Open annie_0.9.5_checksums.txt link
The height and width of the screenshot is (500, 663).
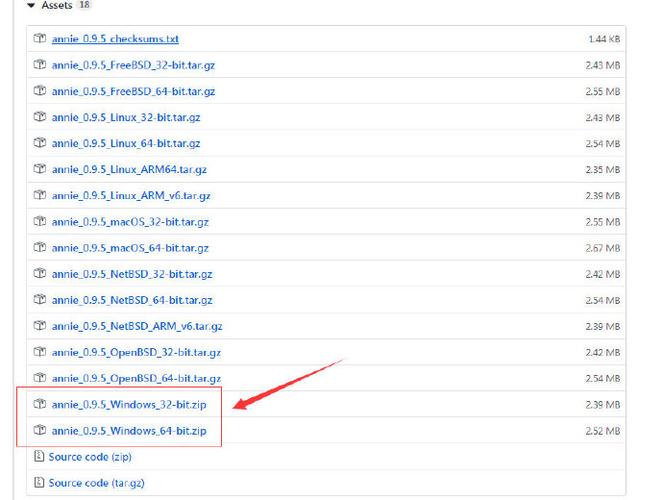[115, 39]
